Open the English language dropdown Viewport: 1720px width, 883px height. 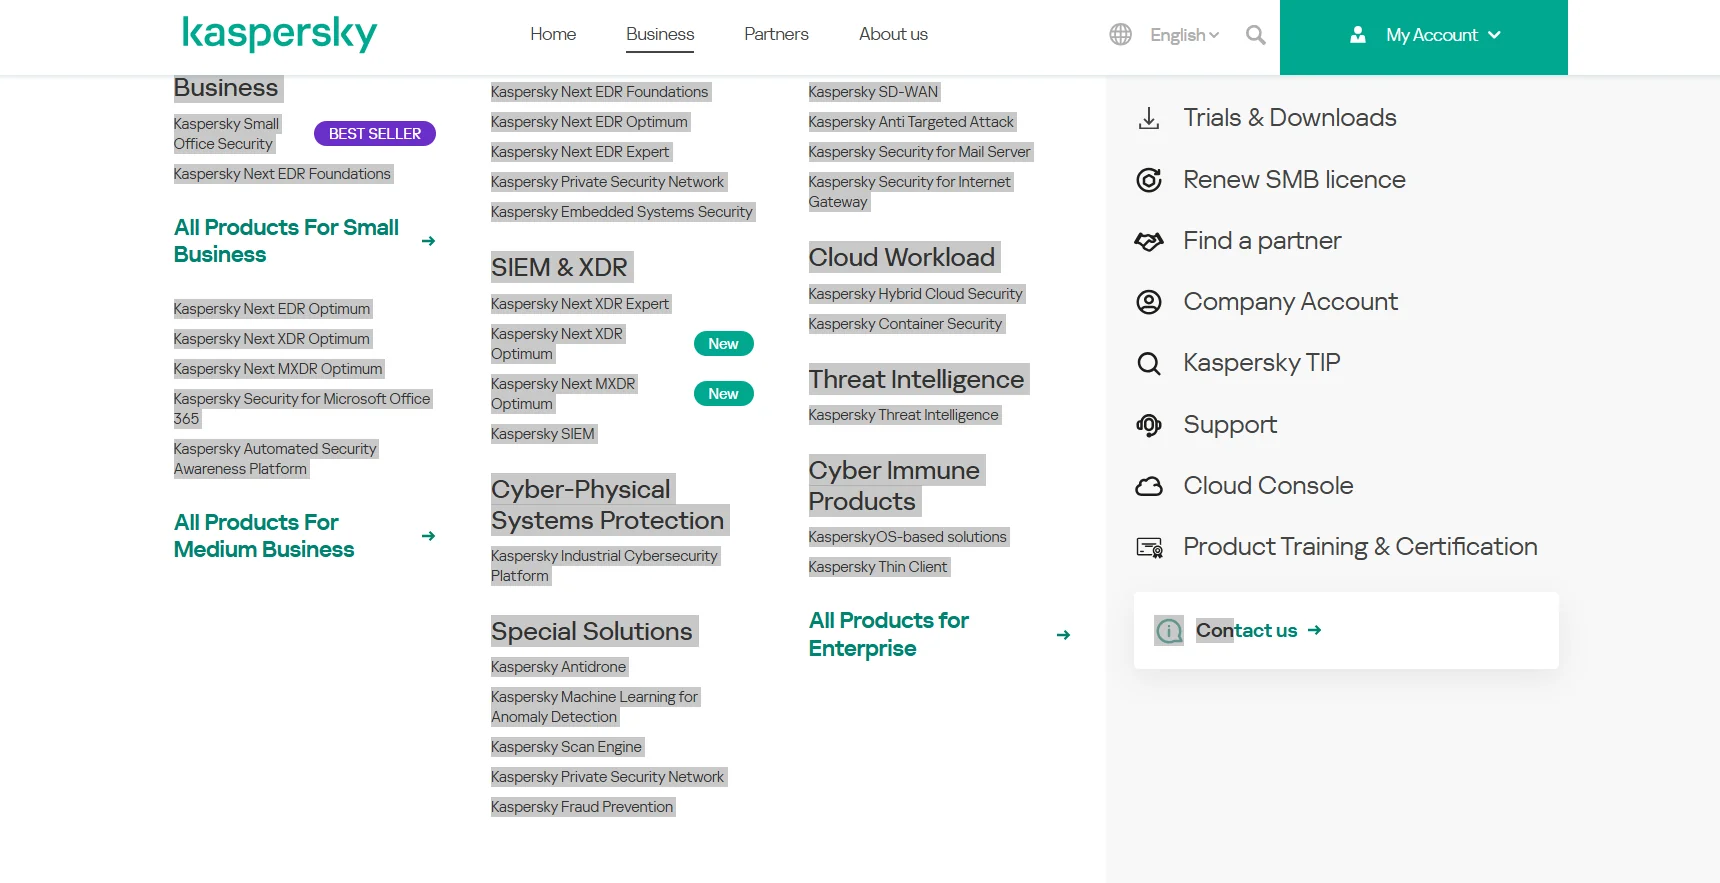point(1183,35)
